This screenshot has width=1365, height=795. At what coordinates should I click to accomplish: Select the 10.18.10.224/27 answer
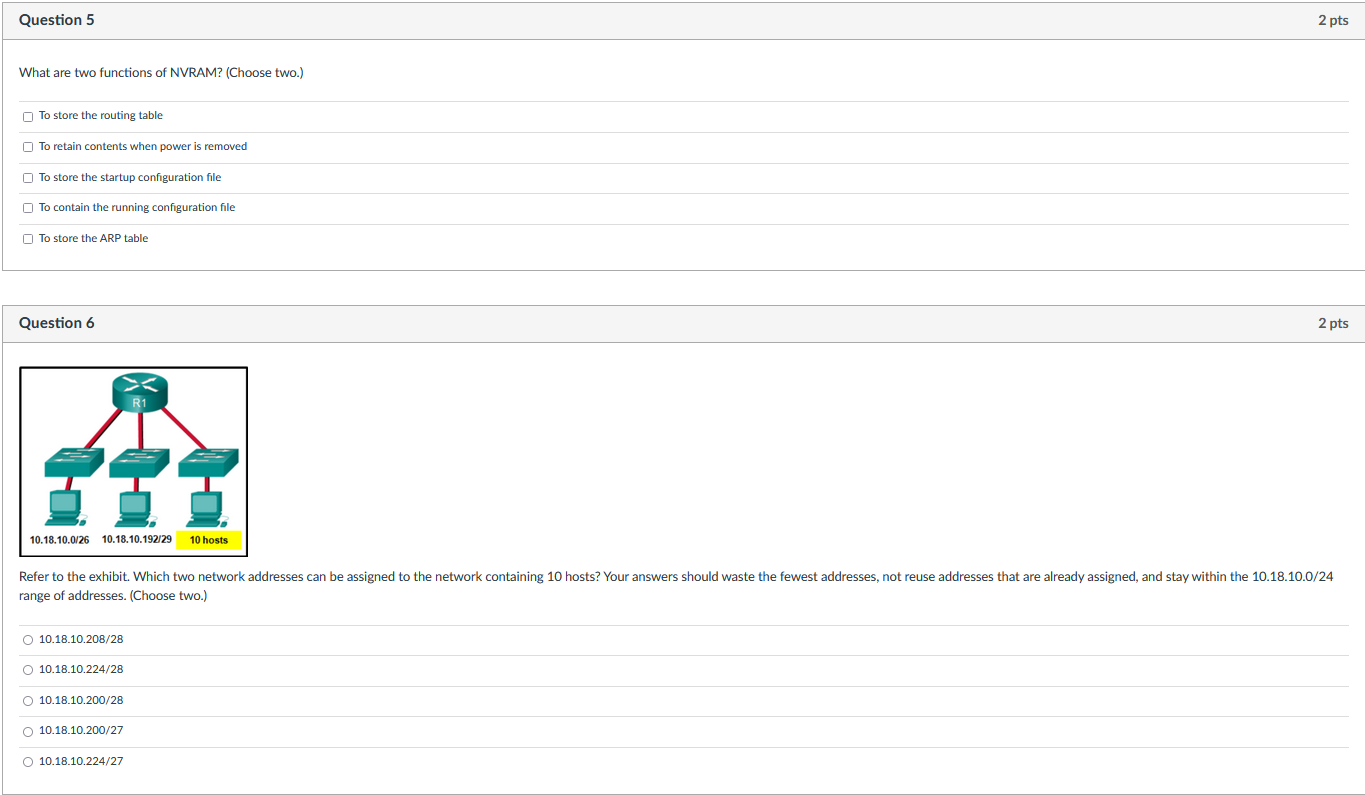(x=28, y=762)
